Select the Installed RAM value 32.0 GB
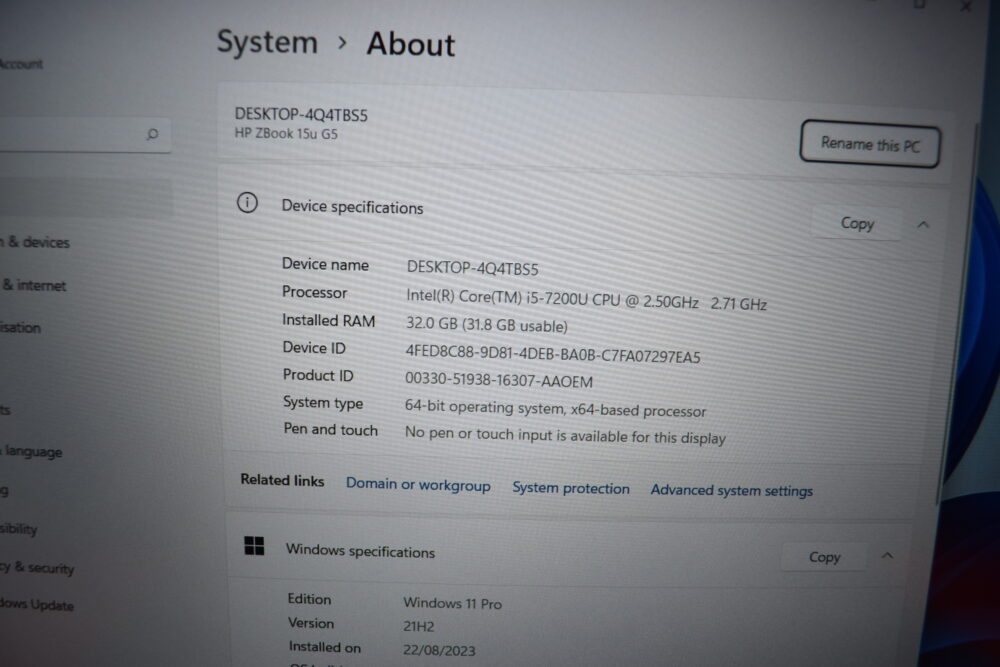Screen dimensions: 1000x667 click(487, 325)
